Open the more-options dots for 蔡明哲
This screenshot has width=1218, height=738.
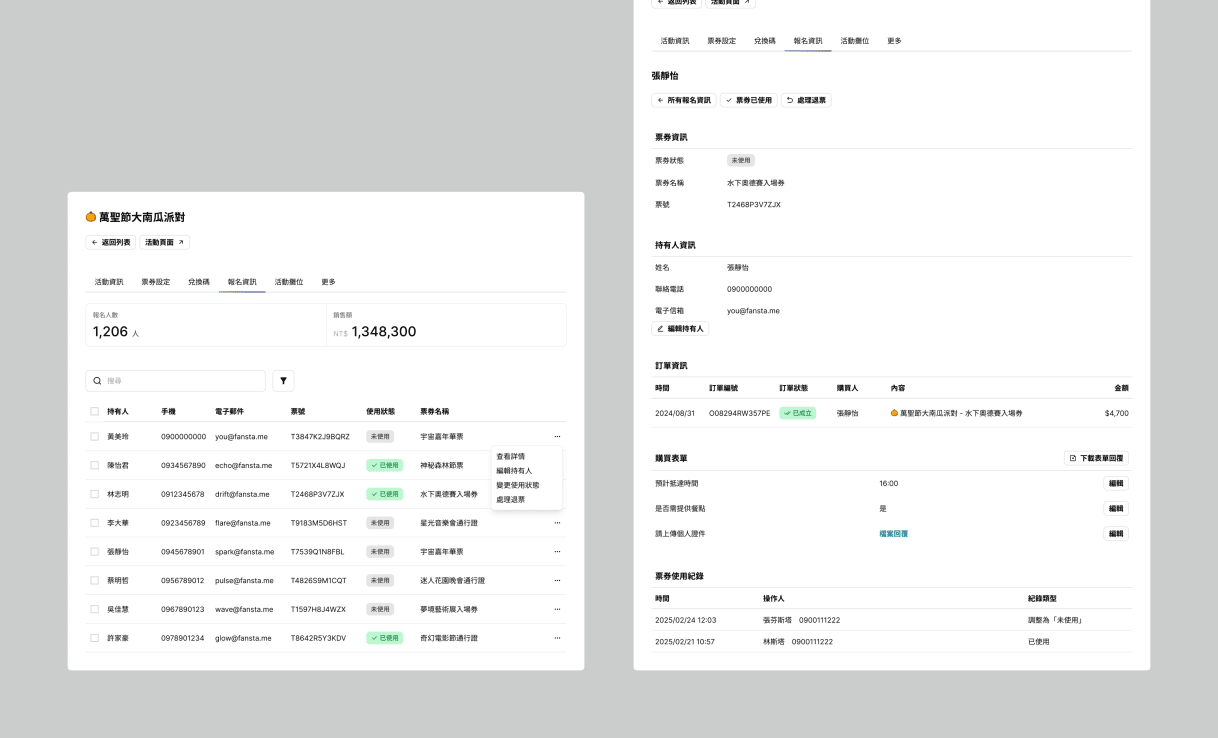tap(557, 580)
